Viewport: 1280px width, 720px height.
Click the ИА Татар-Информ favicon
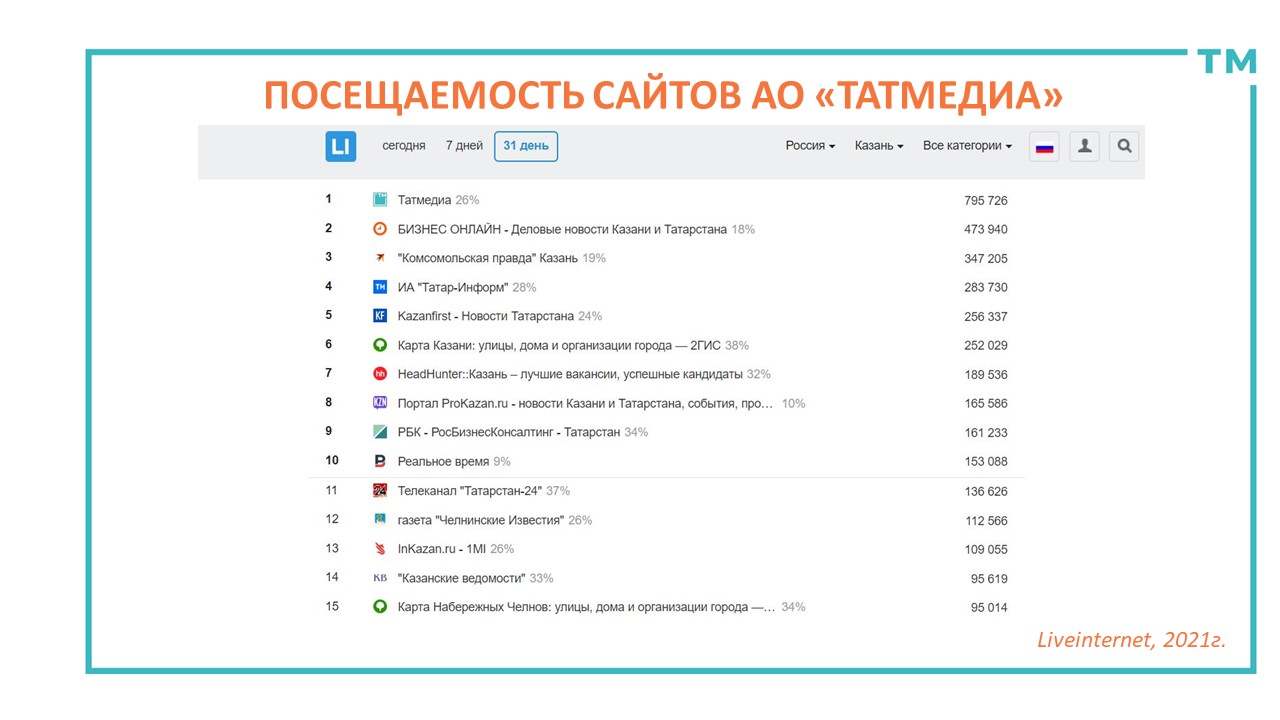coord(380,287)
